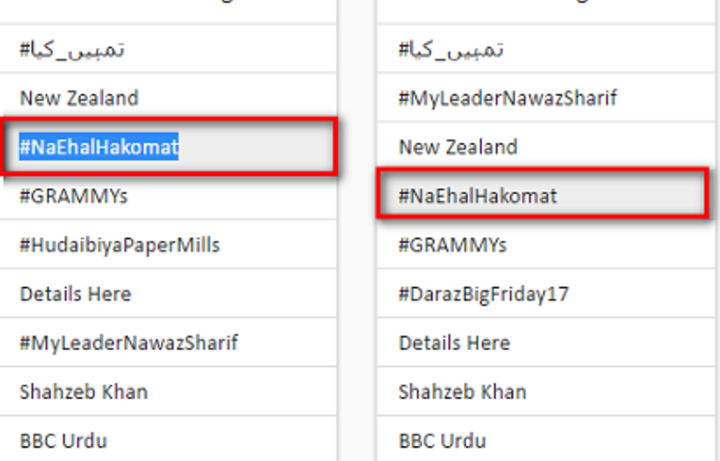The width and height of the screenshot is (720, 461).
Task: Select Shahzeb Khan in right column
Action: (x=462, y=392)
